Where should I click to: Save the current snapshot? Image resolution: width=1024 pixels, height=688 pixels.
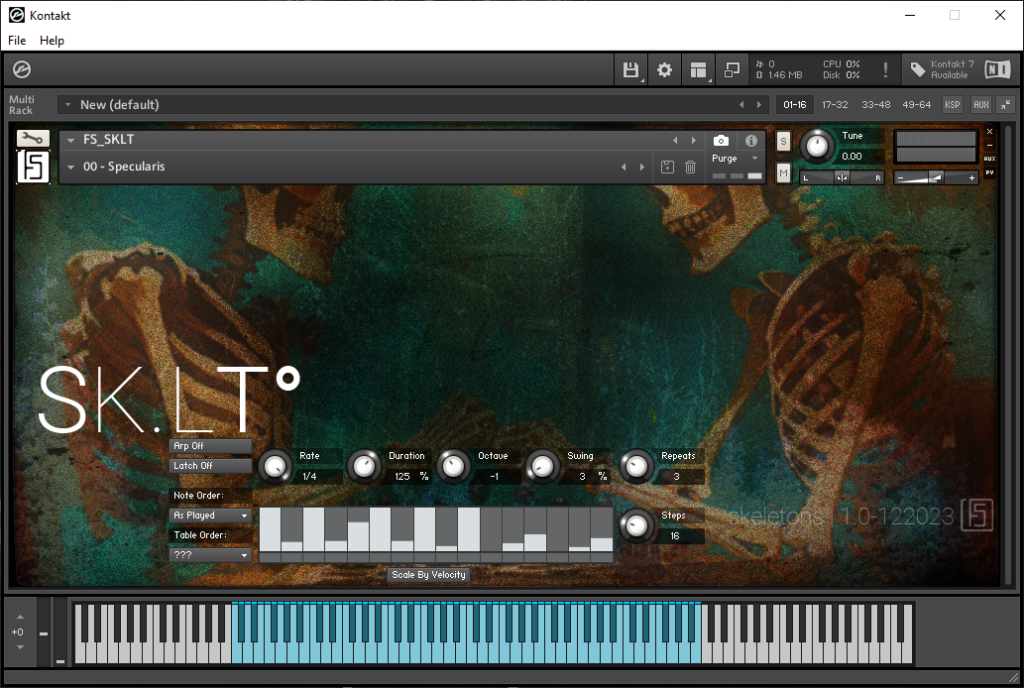(x=667, y=167)
